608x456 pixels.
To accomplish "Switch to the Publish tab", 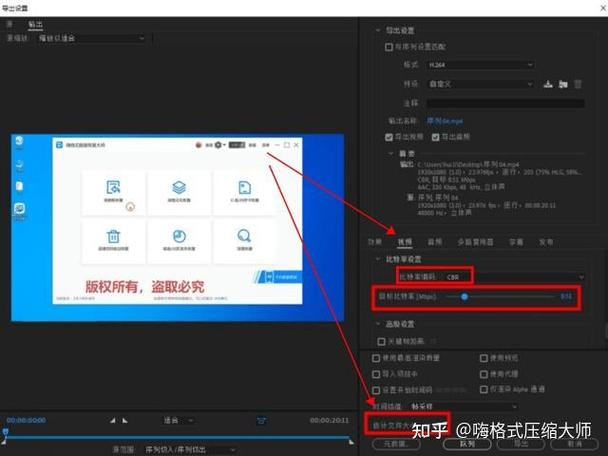I will 546,242.
